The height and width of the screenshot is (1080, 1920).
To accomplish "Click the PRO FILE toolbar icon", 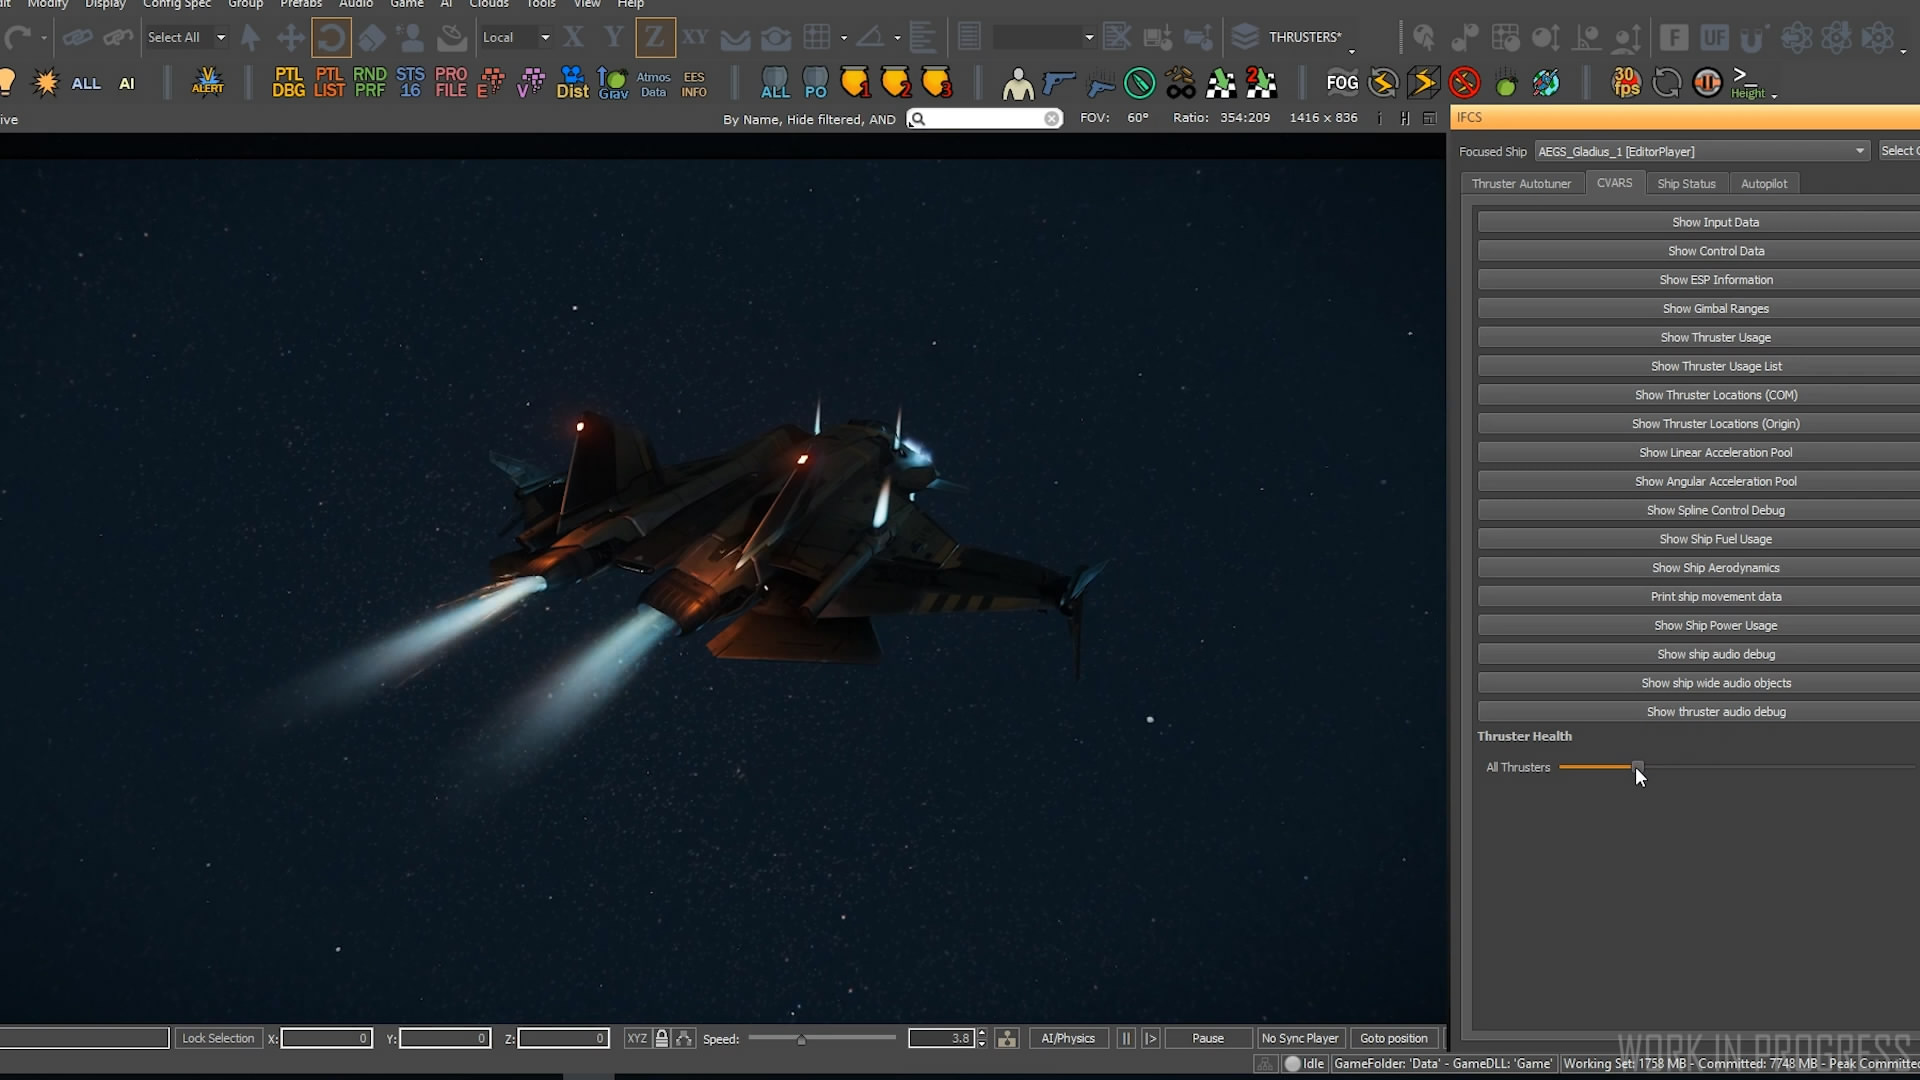I will (x=451, y=83).
